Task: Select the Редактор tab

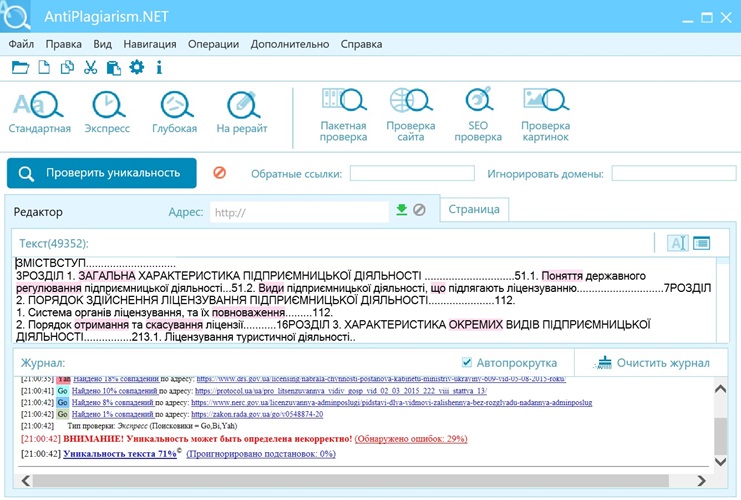Action: coord(38,212)
